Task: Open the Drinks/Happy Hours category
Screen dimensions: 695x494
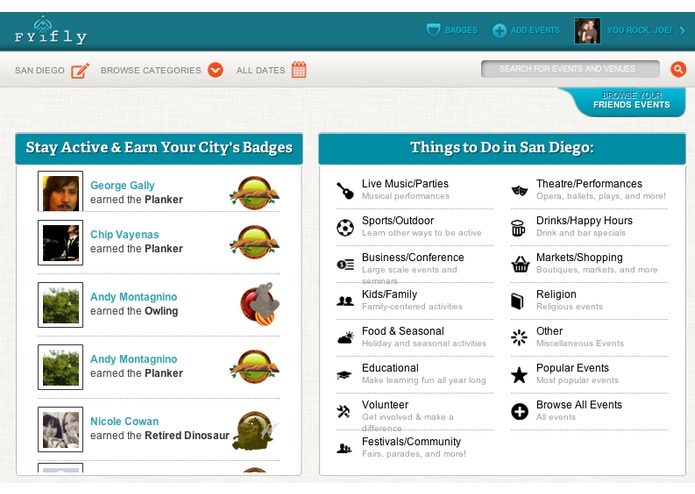Action: coord(584,221)
